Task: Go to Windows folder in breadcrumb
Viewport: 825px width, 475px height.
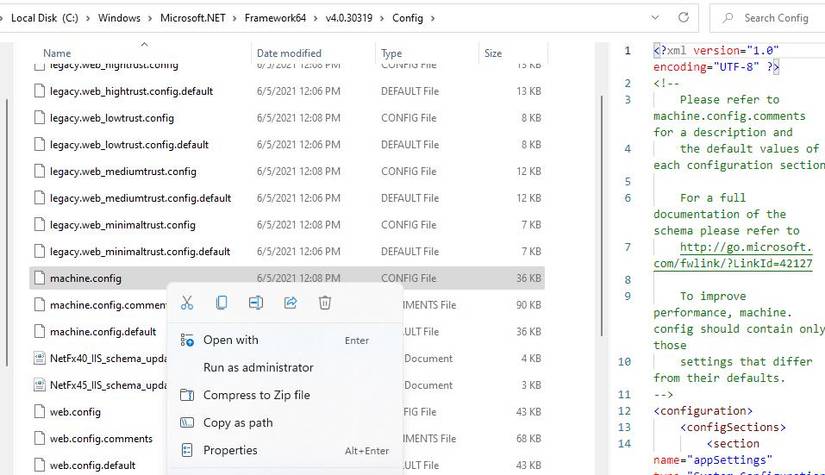Action: [119, 18]
